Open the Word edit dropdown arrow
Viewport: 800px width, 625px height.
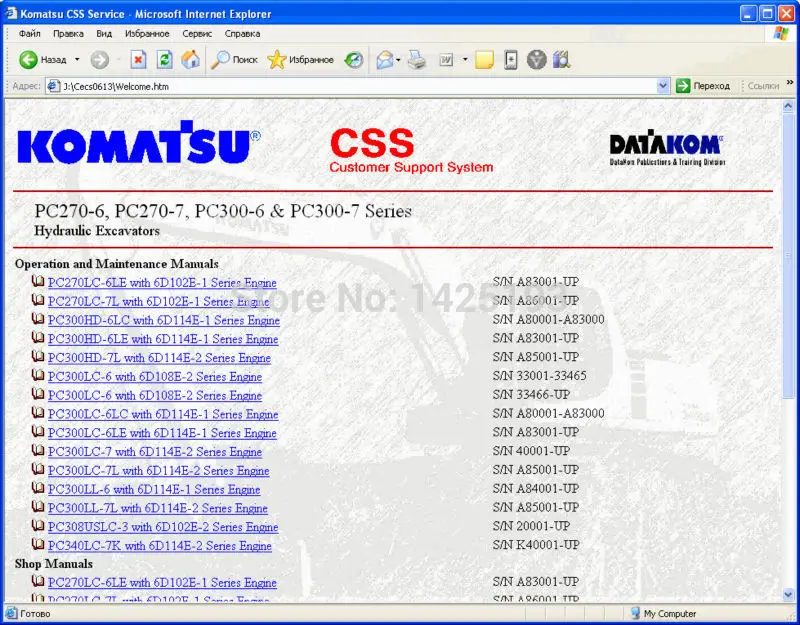tap(464, 59)
